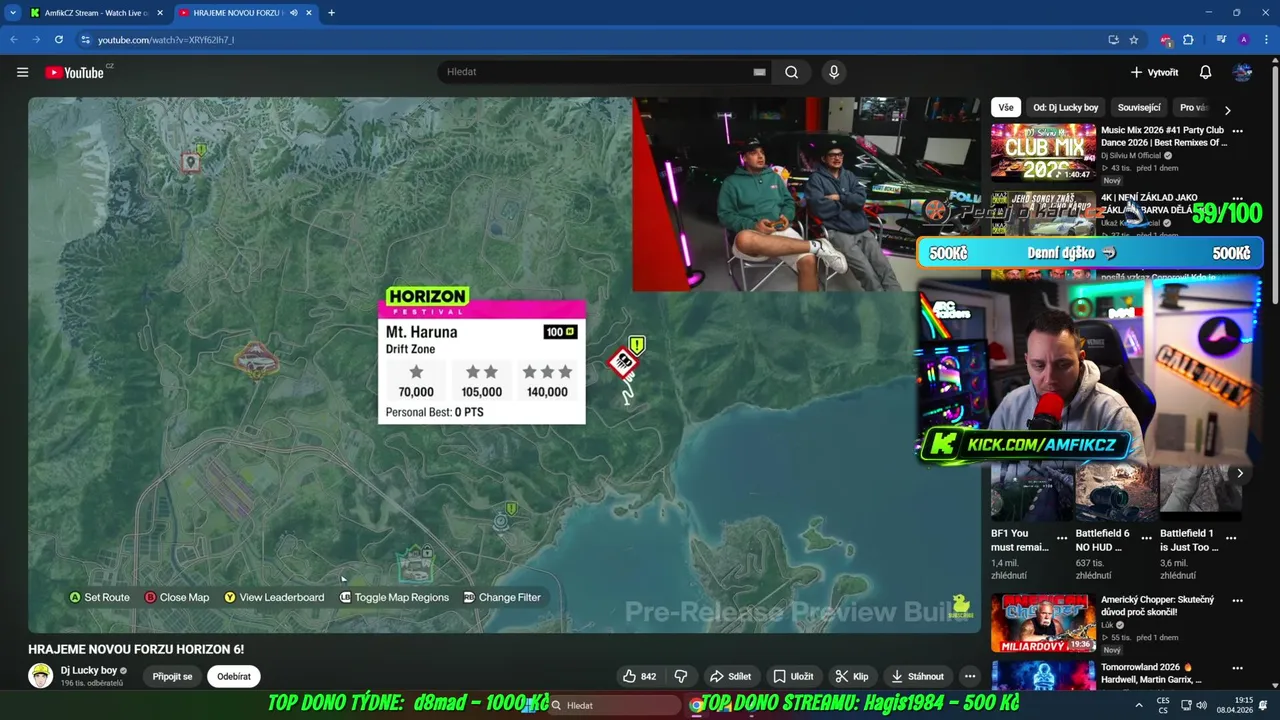Subscribe using the Odebírat button
This screenshot has width=1280, height=720.
coord(234,676)
